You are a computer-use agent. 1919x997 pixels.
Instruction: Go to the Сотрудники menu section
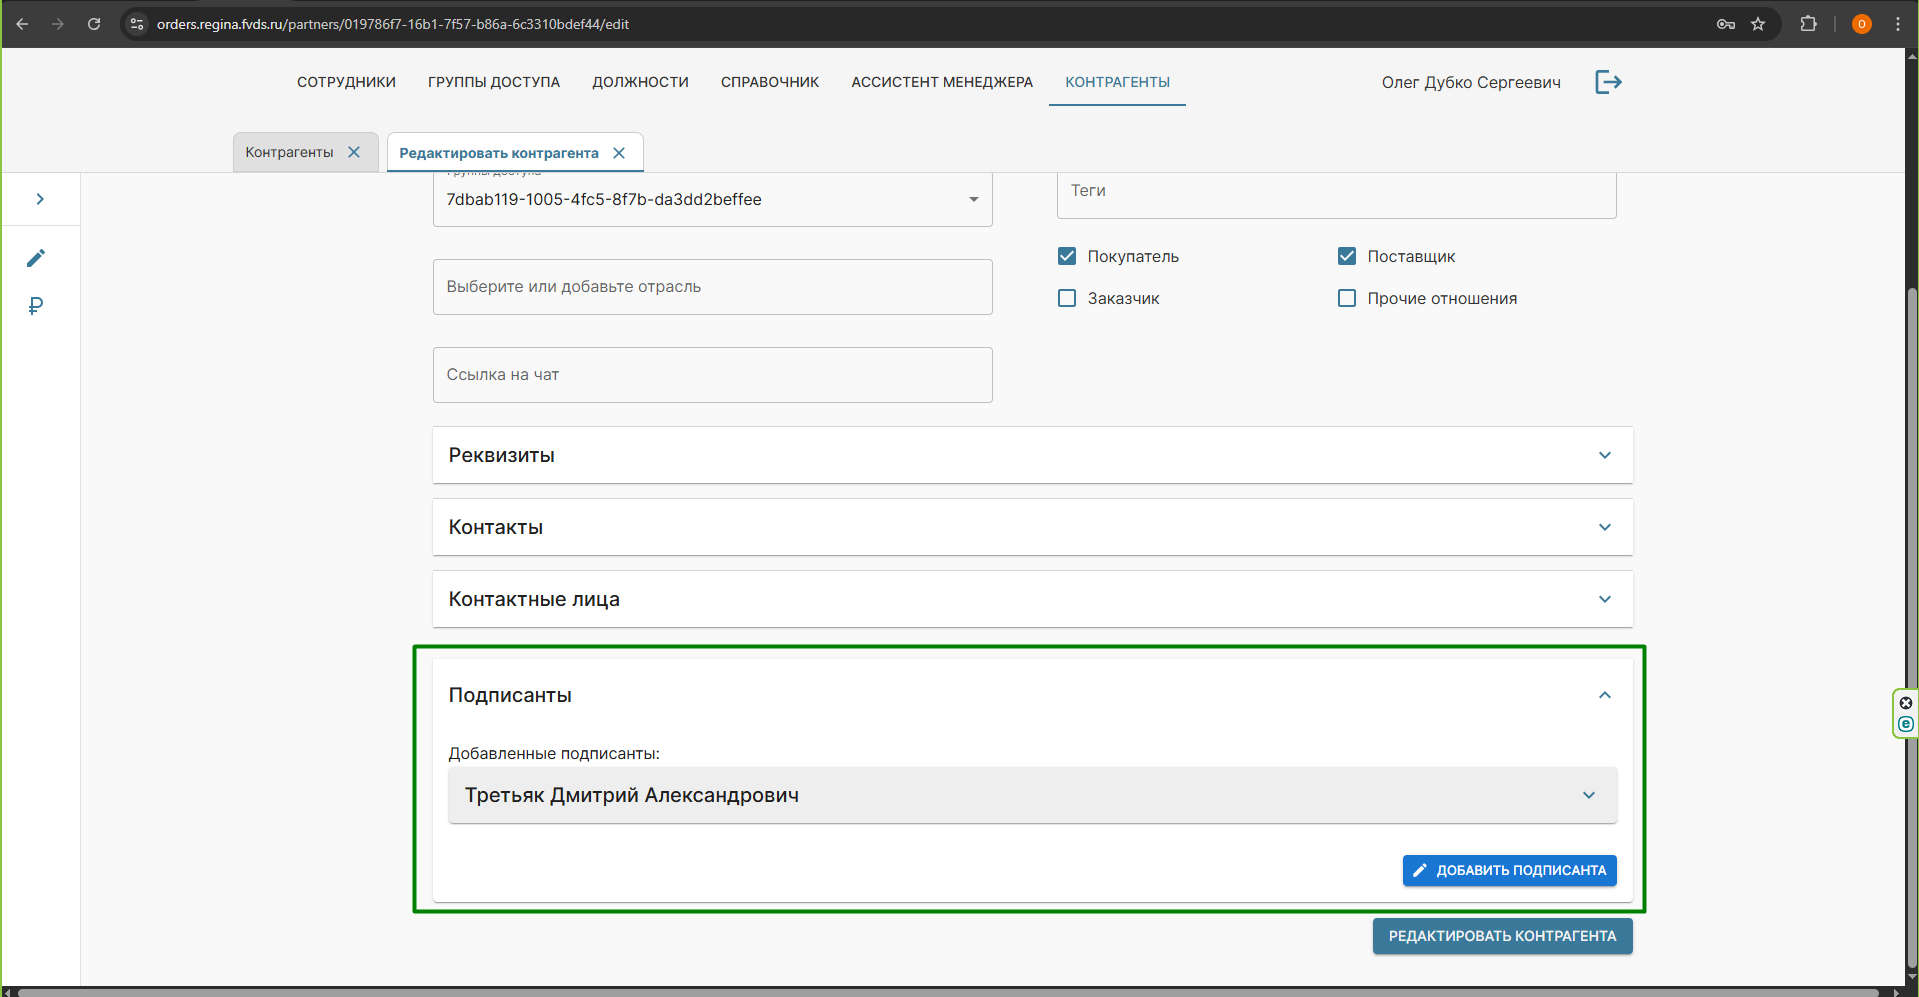pos(346,82)
